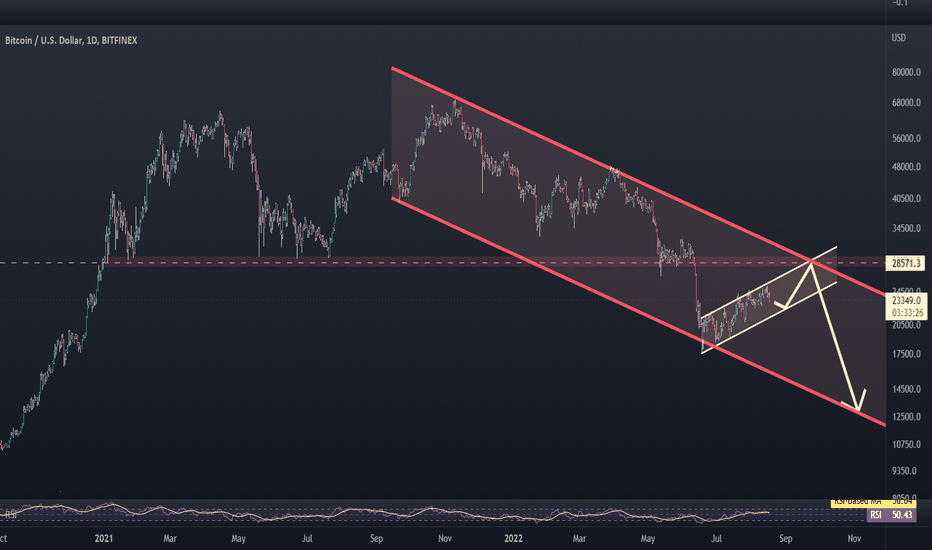932x550 pixels.
Task: Click the 14500.0 price axis label
Action: (906, 389)
